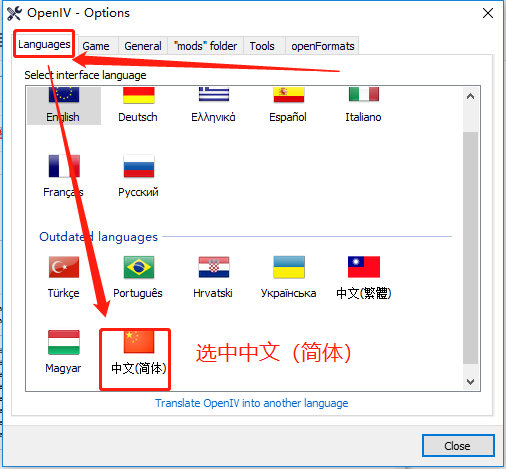Select the Hrvatski Croatian flag
506x469 pixels.
point(214,267)
